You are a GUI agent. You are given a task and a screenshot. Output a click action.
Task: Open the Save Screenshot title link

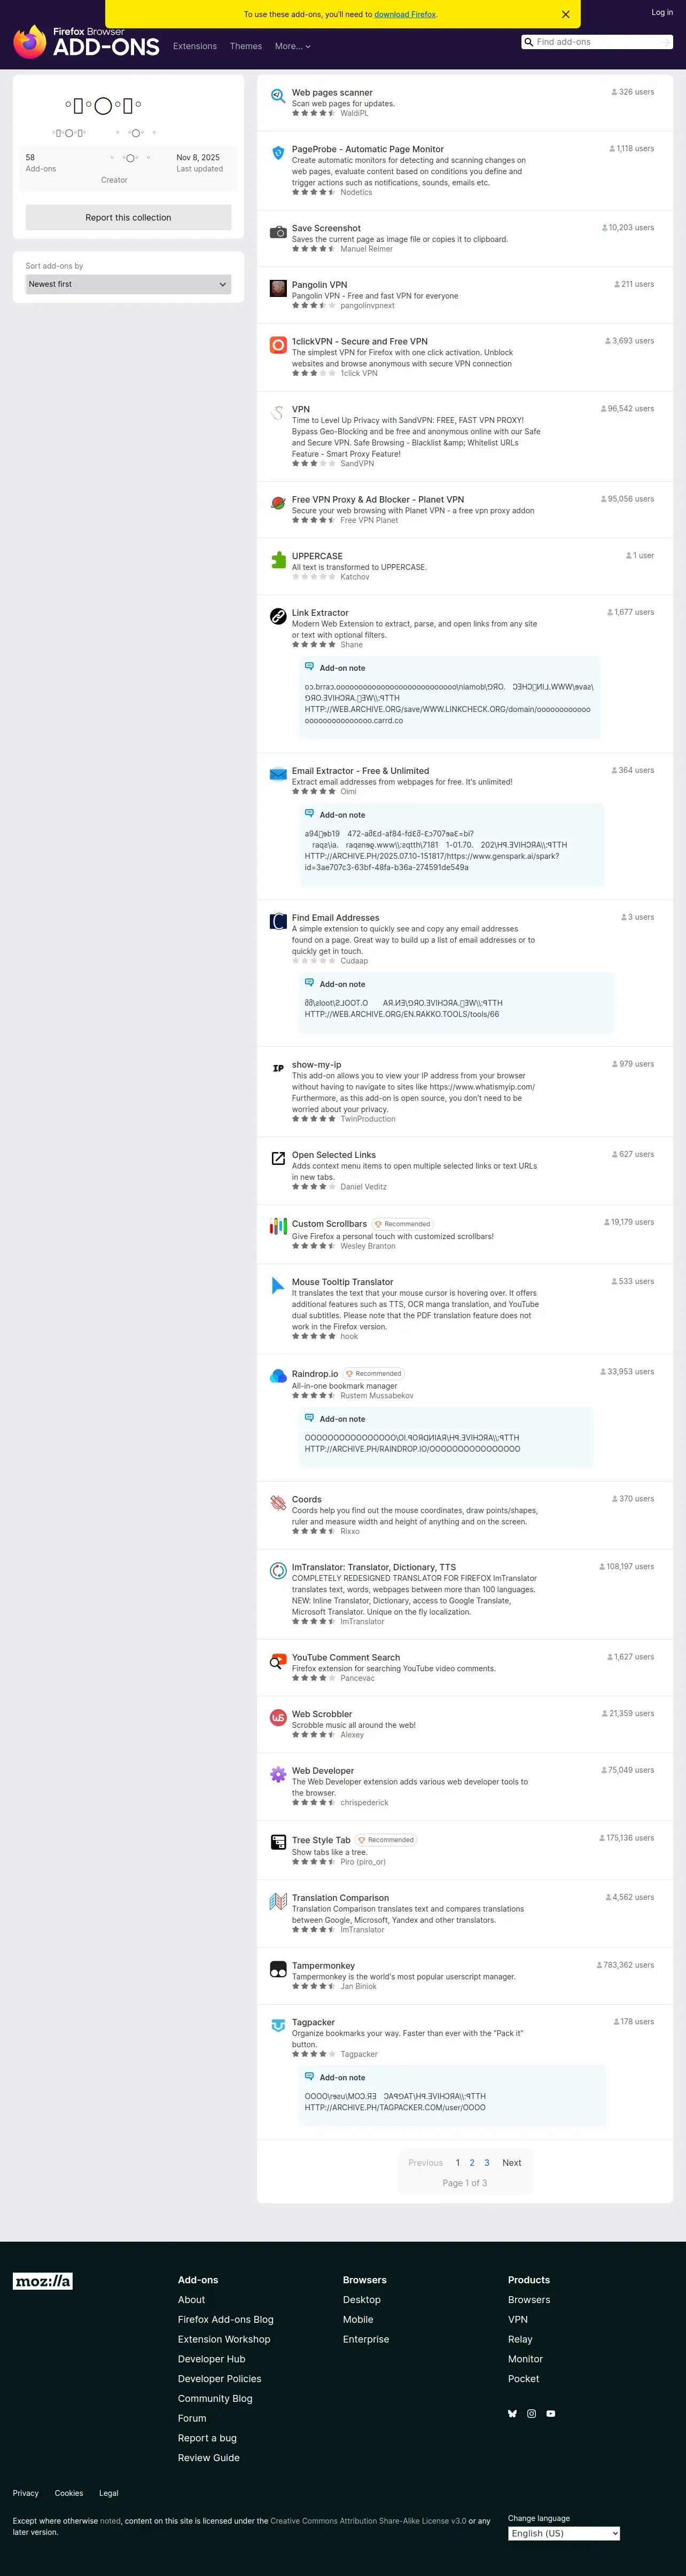[326, 228]
